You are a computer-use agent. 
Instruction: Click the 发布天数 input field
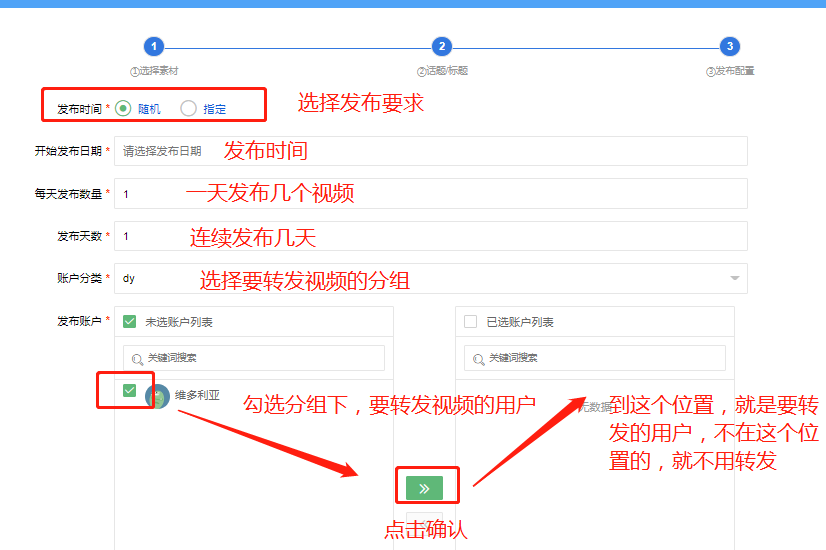pyautogui.click(x=430, y=236)
